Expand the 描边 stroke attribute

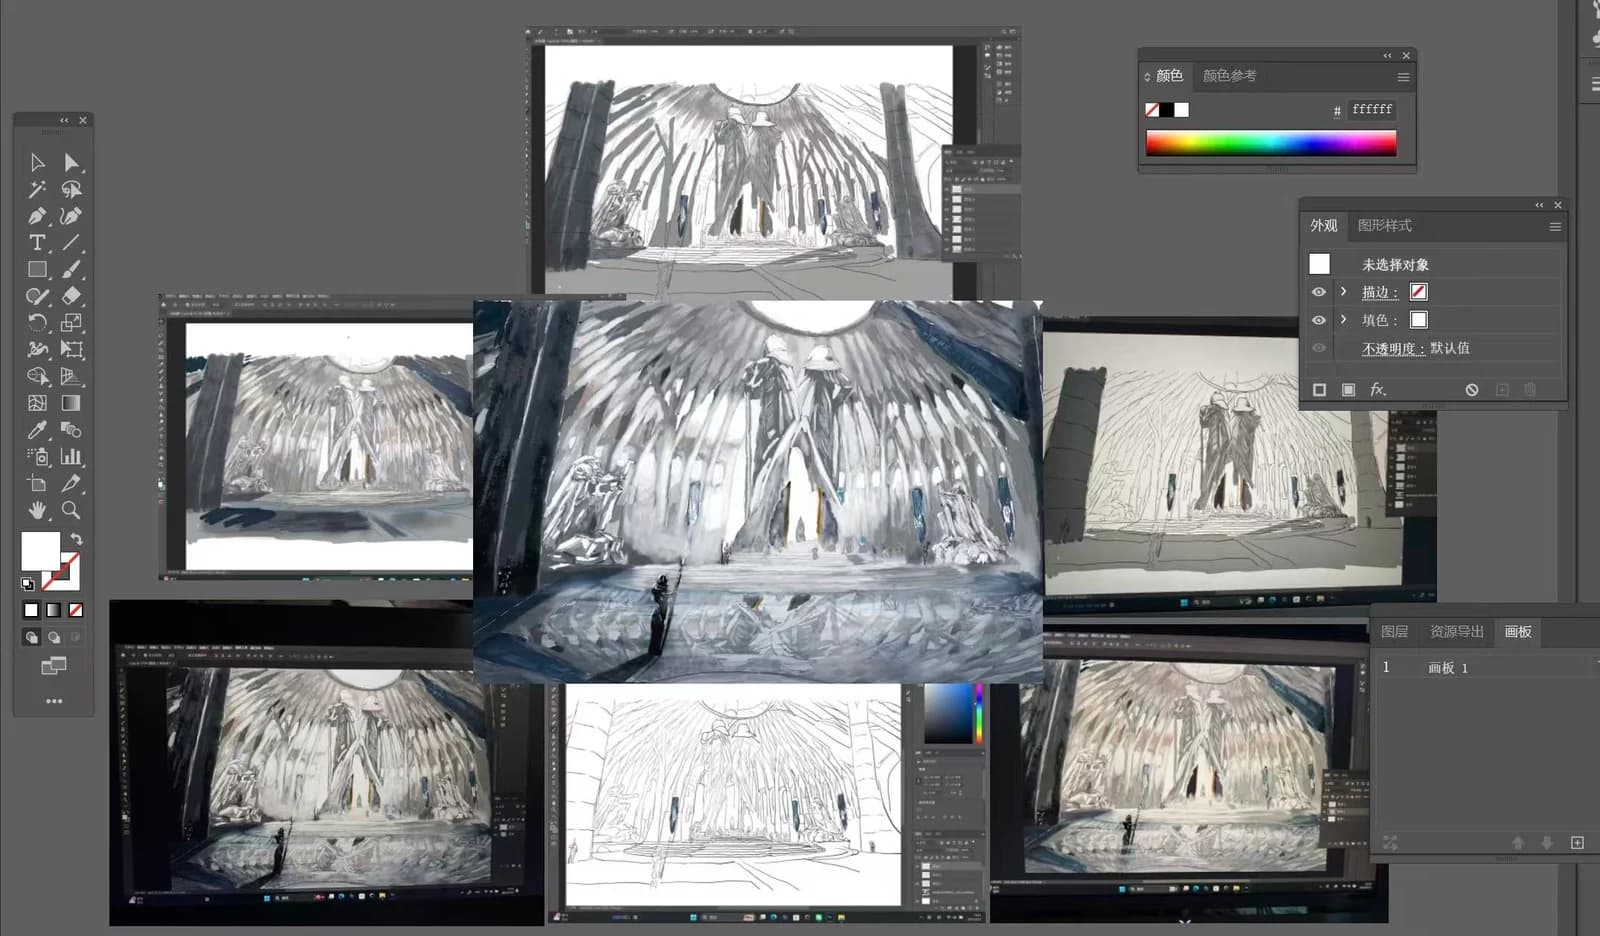(1343, 292)
